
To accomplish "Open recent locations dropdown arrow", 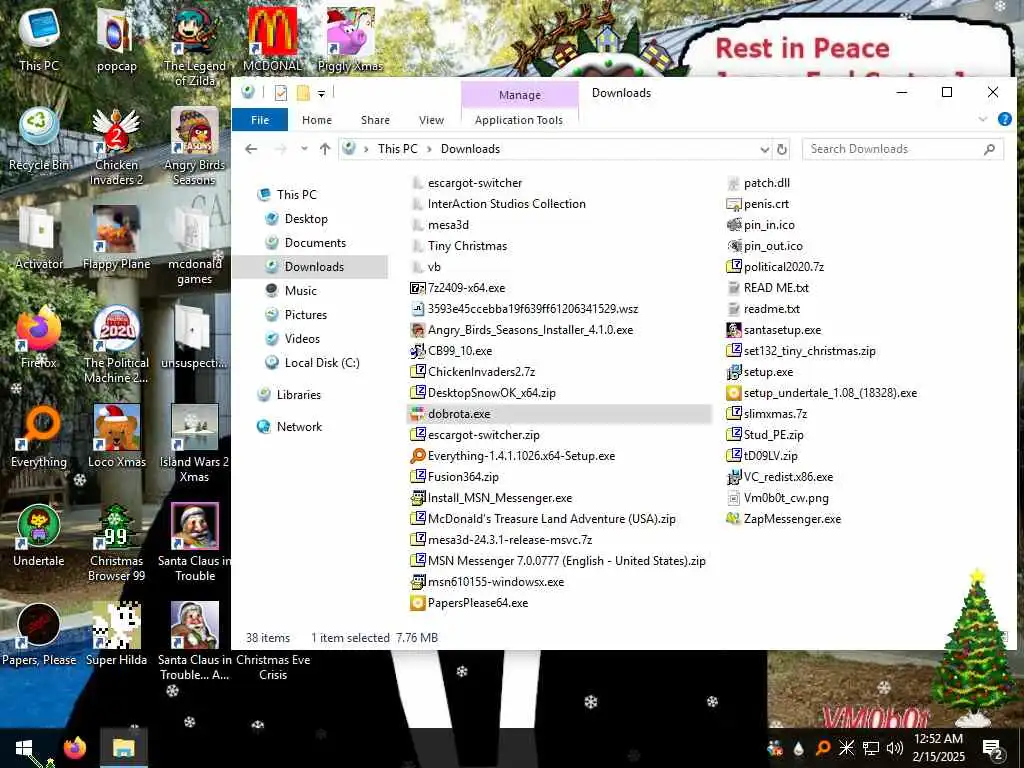I will coord(304,149).
